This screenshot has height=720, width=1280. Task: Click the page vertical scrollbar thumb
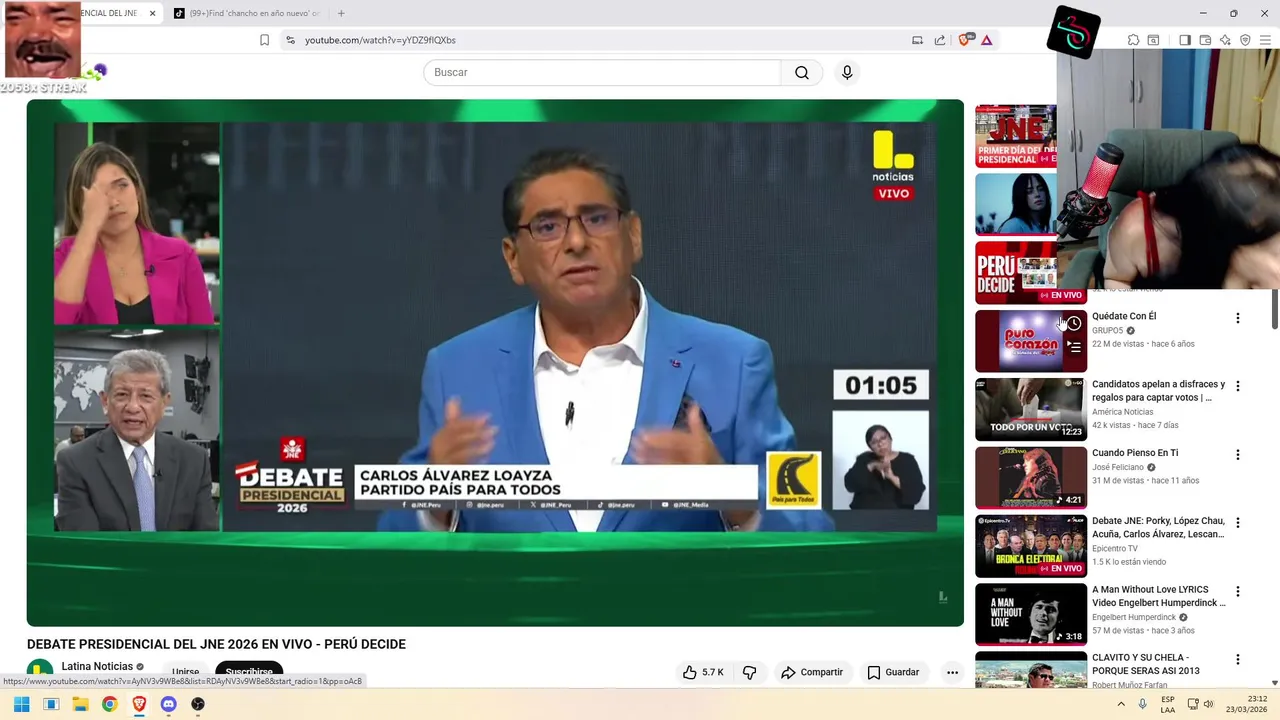coord(1275,308)
